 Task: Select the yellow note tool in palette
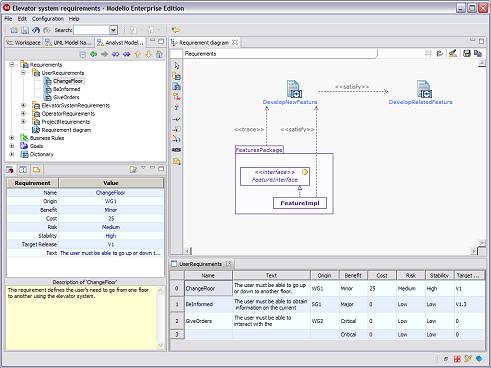point(177,162)
